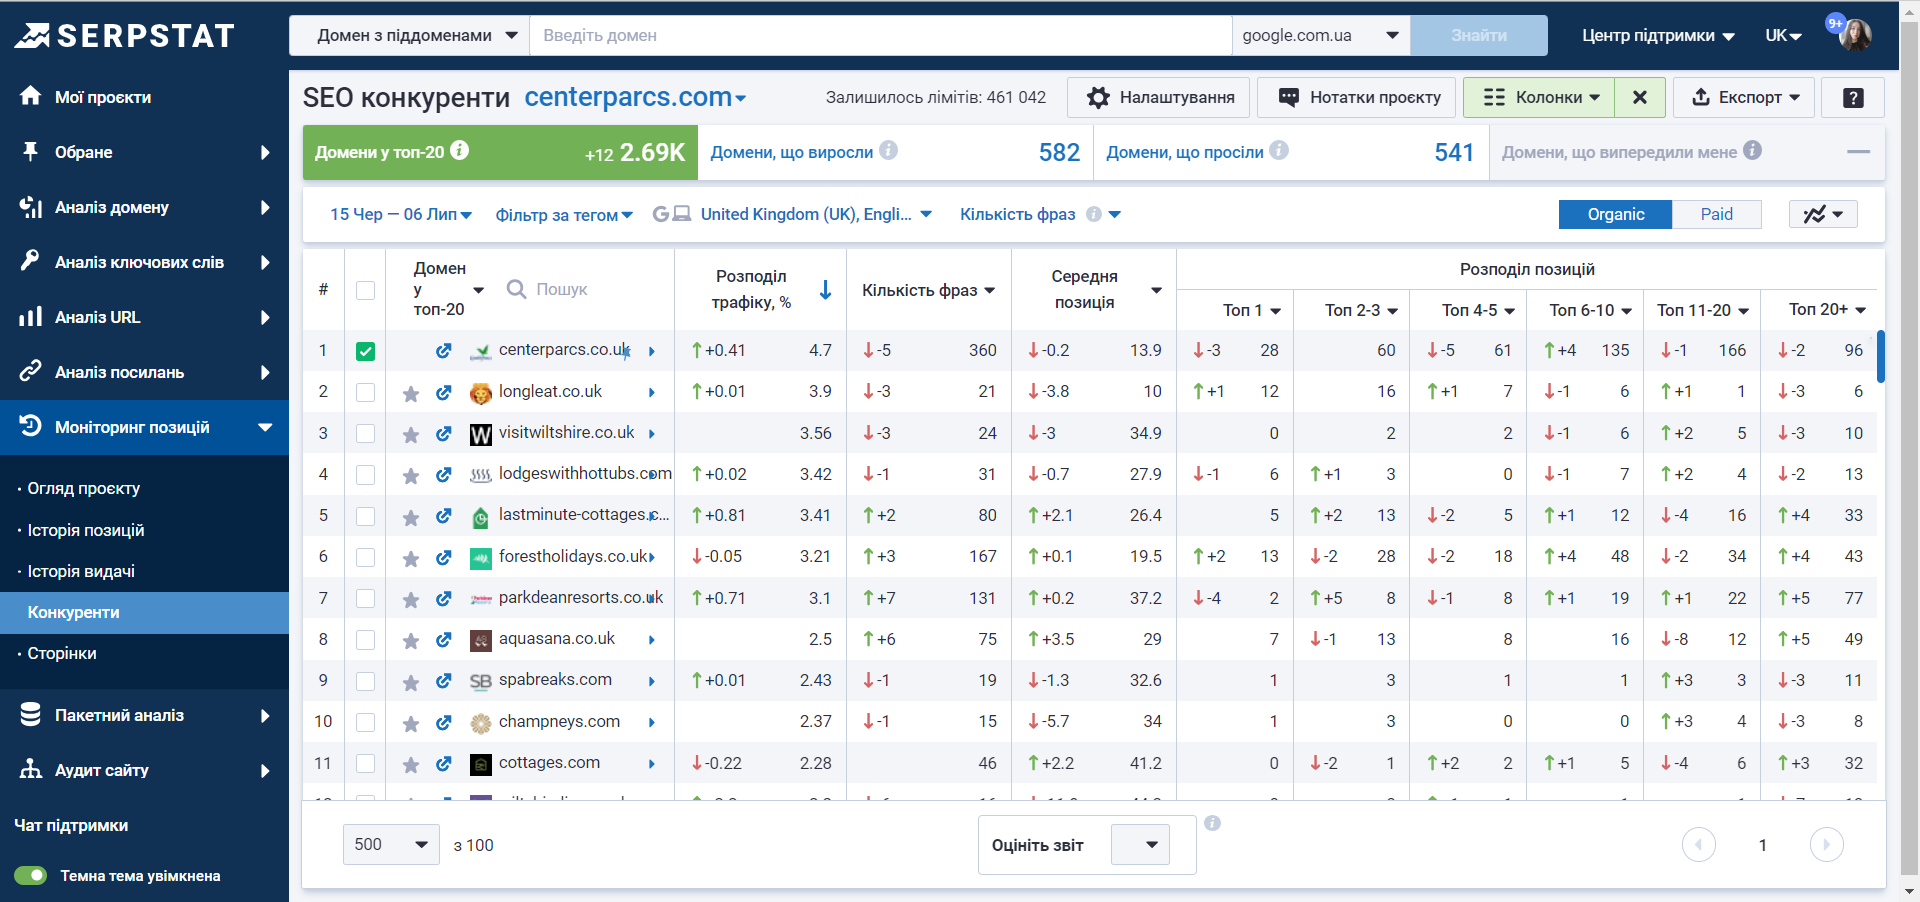
Task: Uncheck the centerparcs.co.uk row checkbox
Action: point(365,351)
